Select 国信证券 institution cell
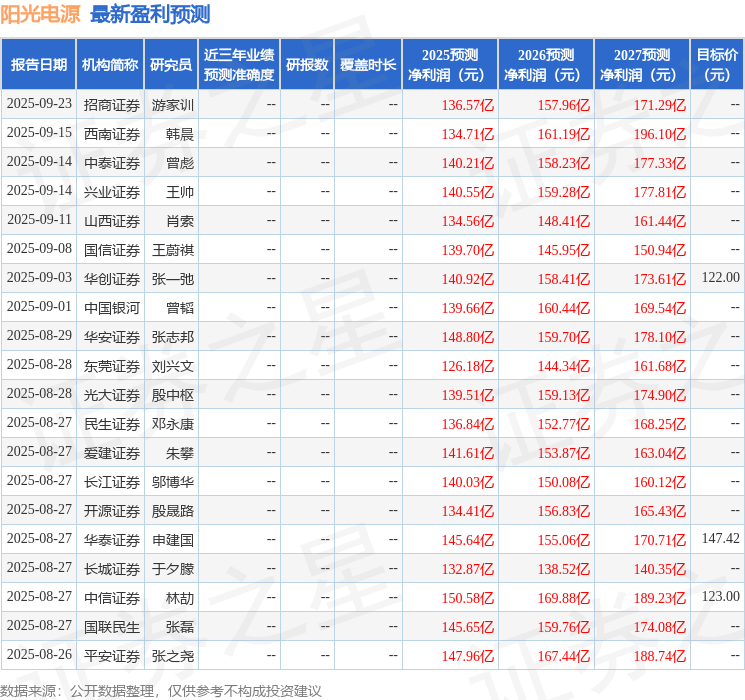The width and height of the screenshot is (745, 700). coord(112,250)
